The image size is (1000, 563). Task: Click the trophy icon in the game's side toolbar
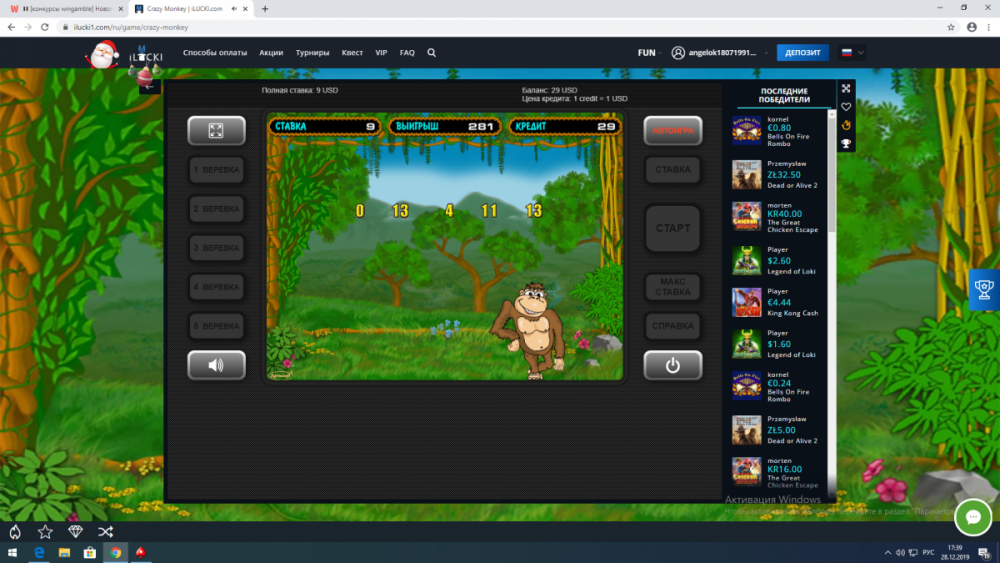coord(846,143)
